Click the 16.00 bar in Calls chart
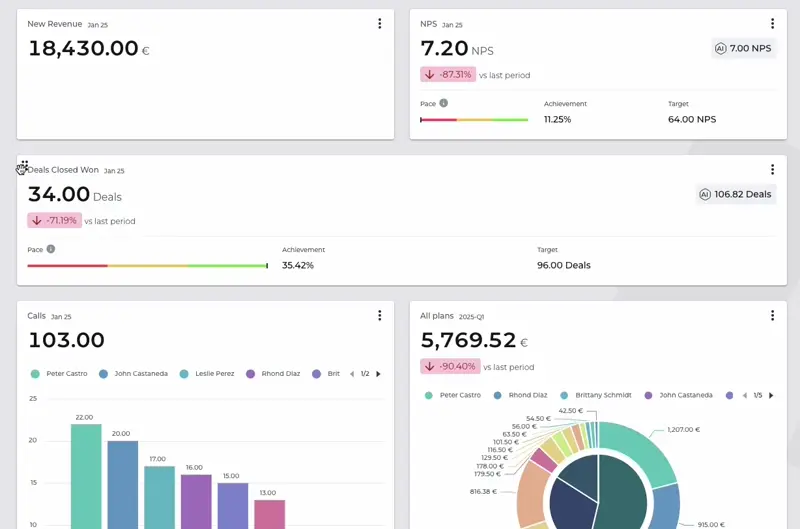Viewport: 800px width, 529px height. pos(196,501)
